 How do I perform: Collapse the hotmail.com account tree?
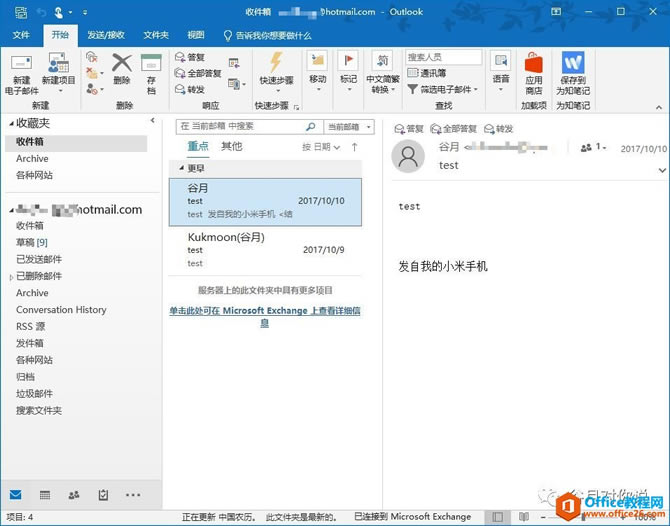[12, 210]
